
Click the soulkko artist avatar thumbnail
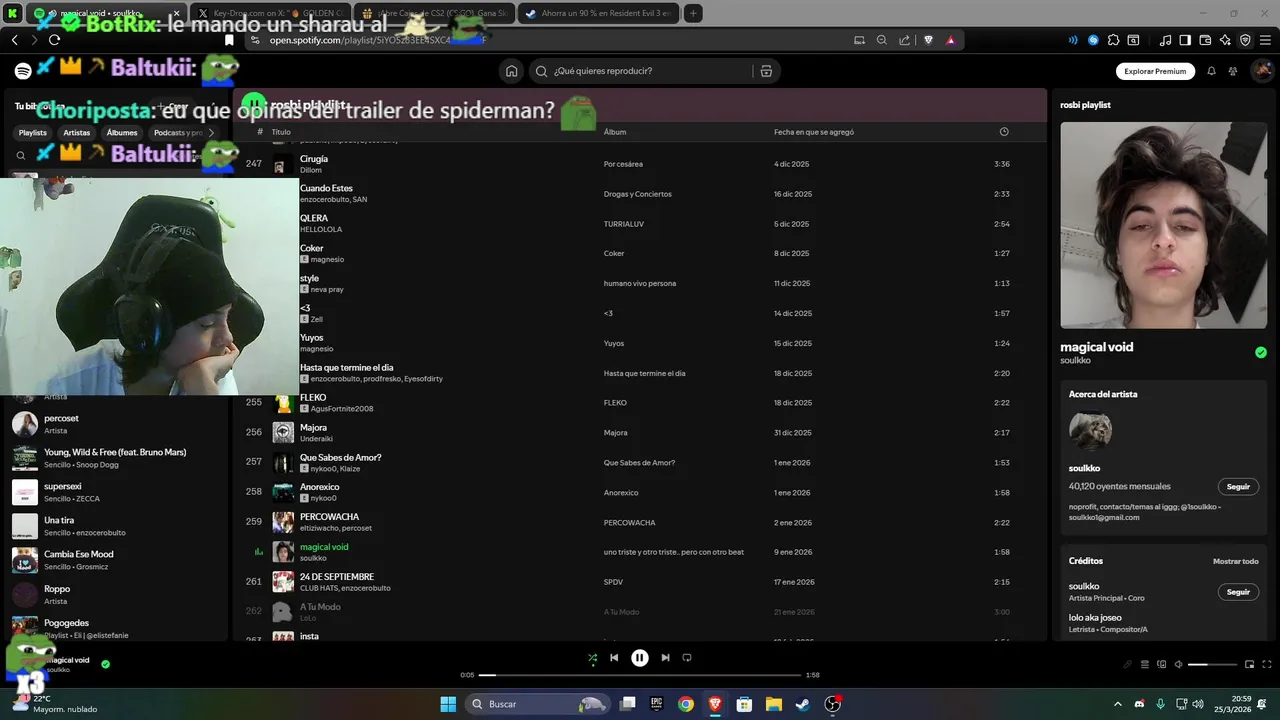[1090, 431]
